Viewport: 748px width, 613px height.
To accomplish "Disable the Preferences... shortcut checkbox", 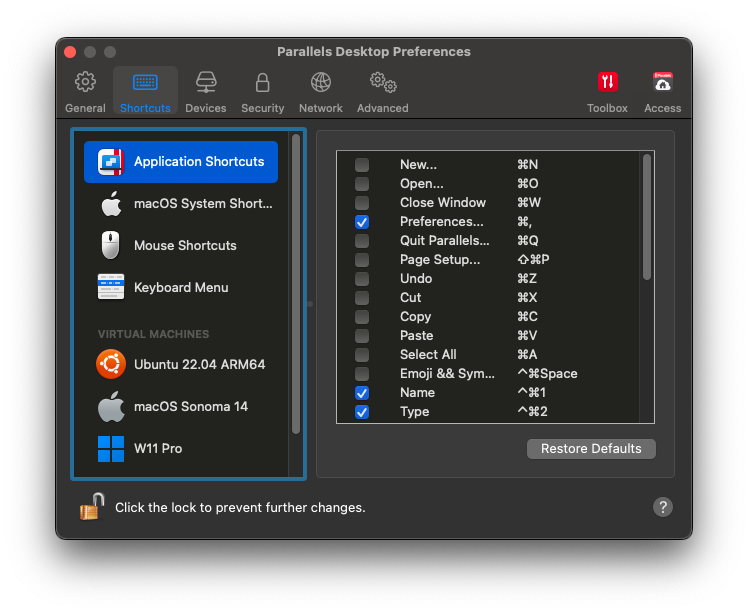I will [x=362, y=222].
